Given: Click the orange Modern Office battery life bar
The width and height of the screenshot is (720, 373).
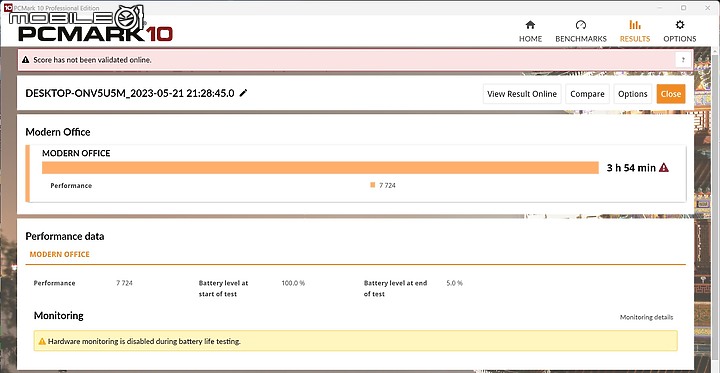Looking at the screenshot, I should (320, 168).
